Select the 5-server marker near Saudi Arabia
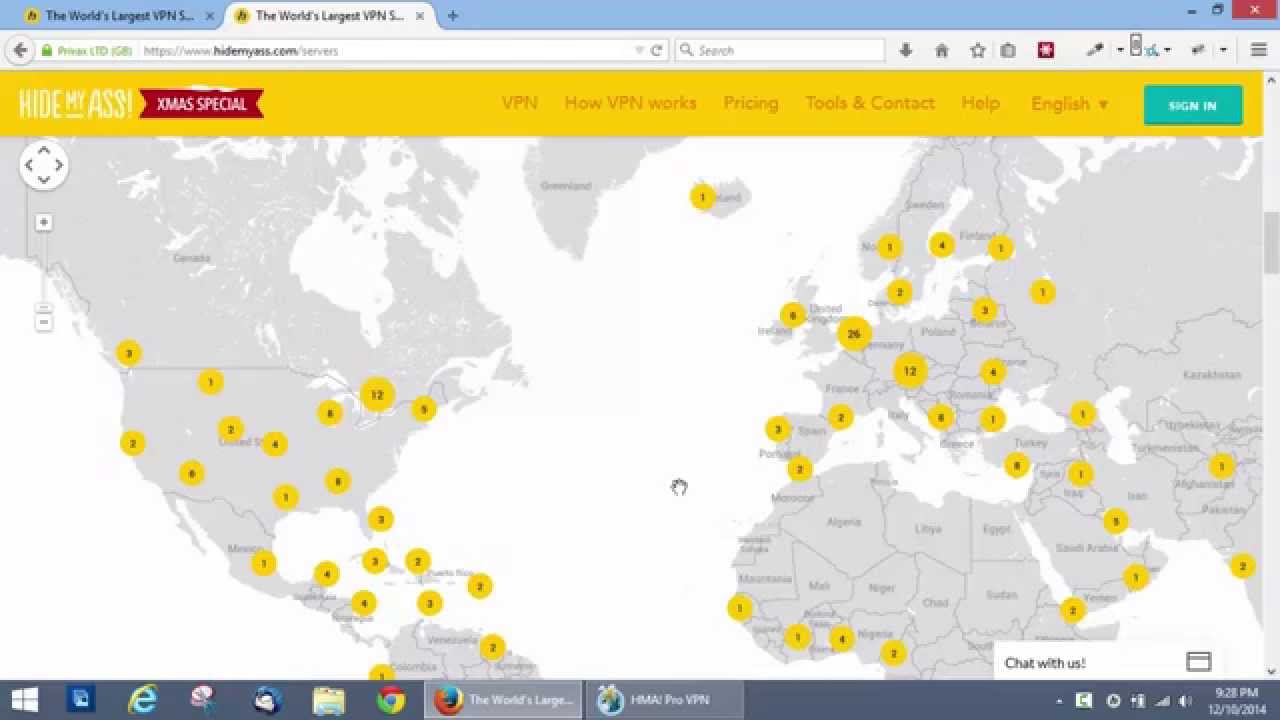This screenshot has width=1280, height=720. (1115, 521)
